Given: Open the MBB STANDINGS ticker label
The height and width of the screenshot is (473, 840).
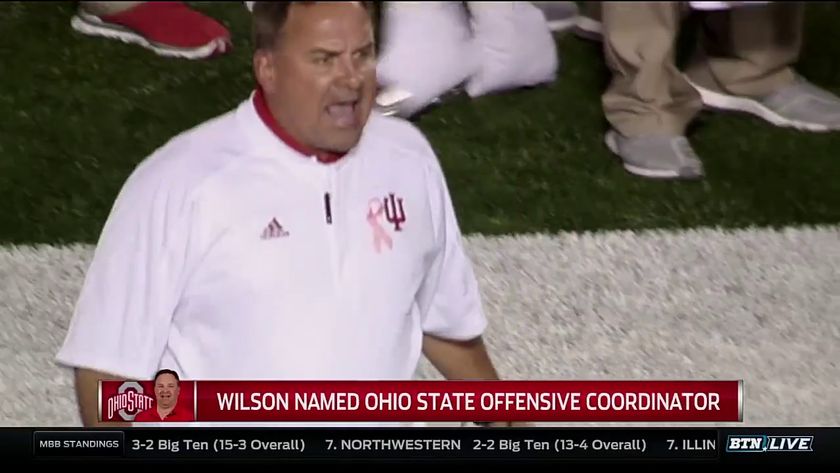Looking at the screenshot, I should point(79,444).
